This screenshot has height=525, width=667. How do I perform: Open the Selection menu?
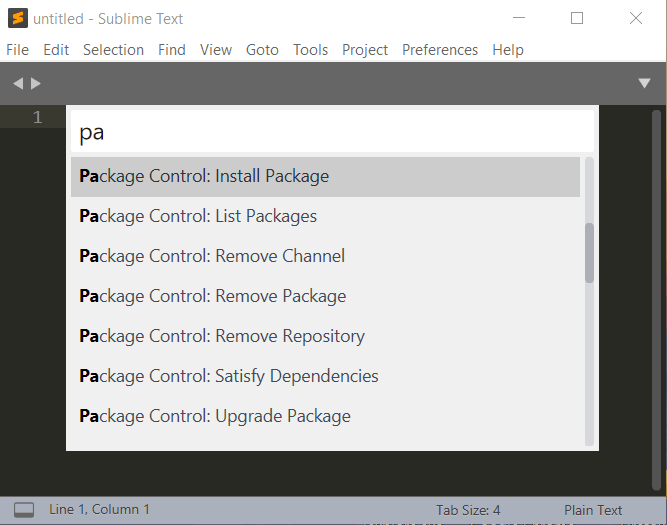coord(114,50)
